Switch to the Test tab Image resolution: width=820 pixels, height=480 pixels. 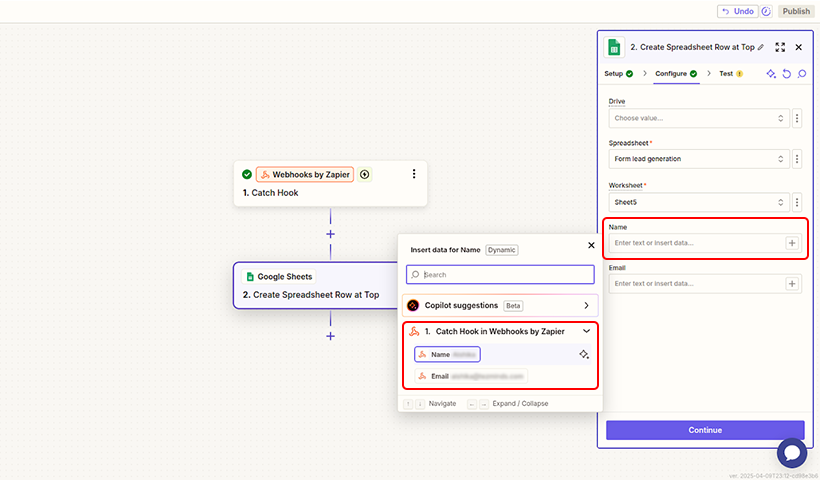coord(731,74)
